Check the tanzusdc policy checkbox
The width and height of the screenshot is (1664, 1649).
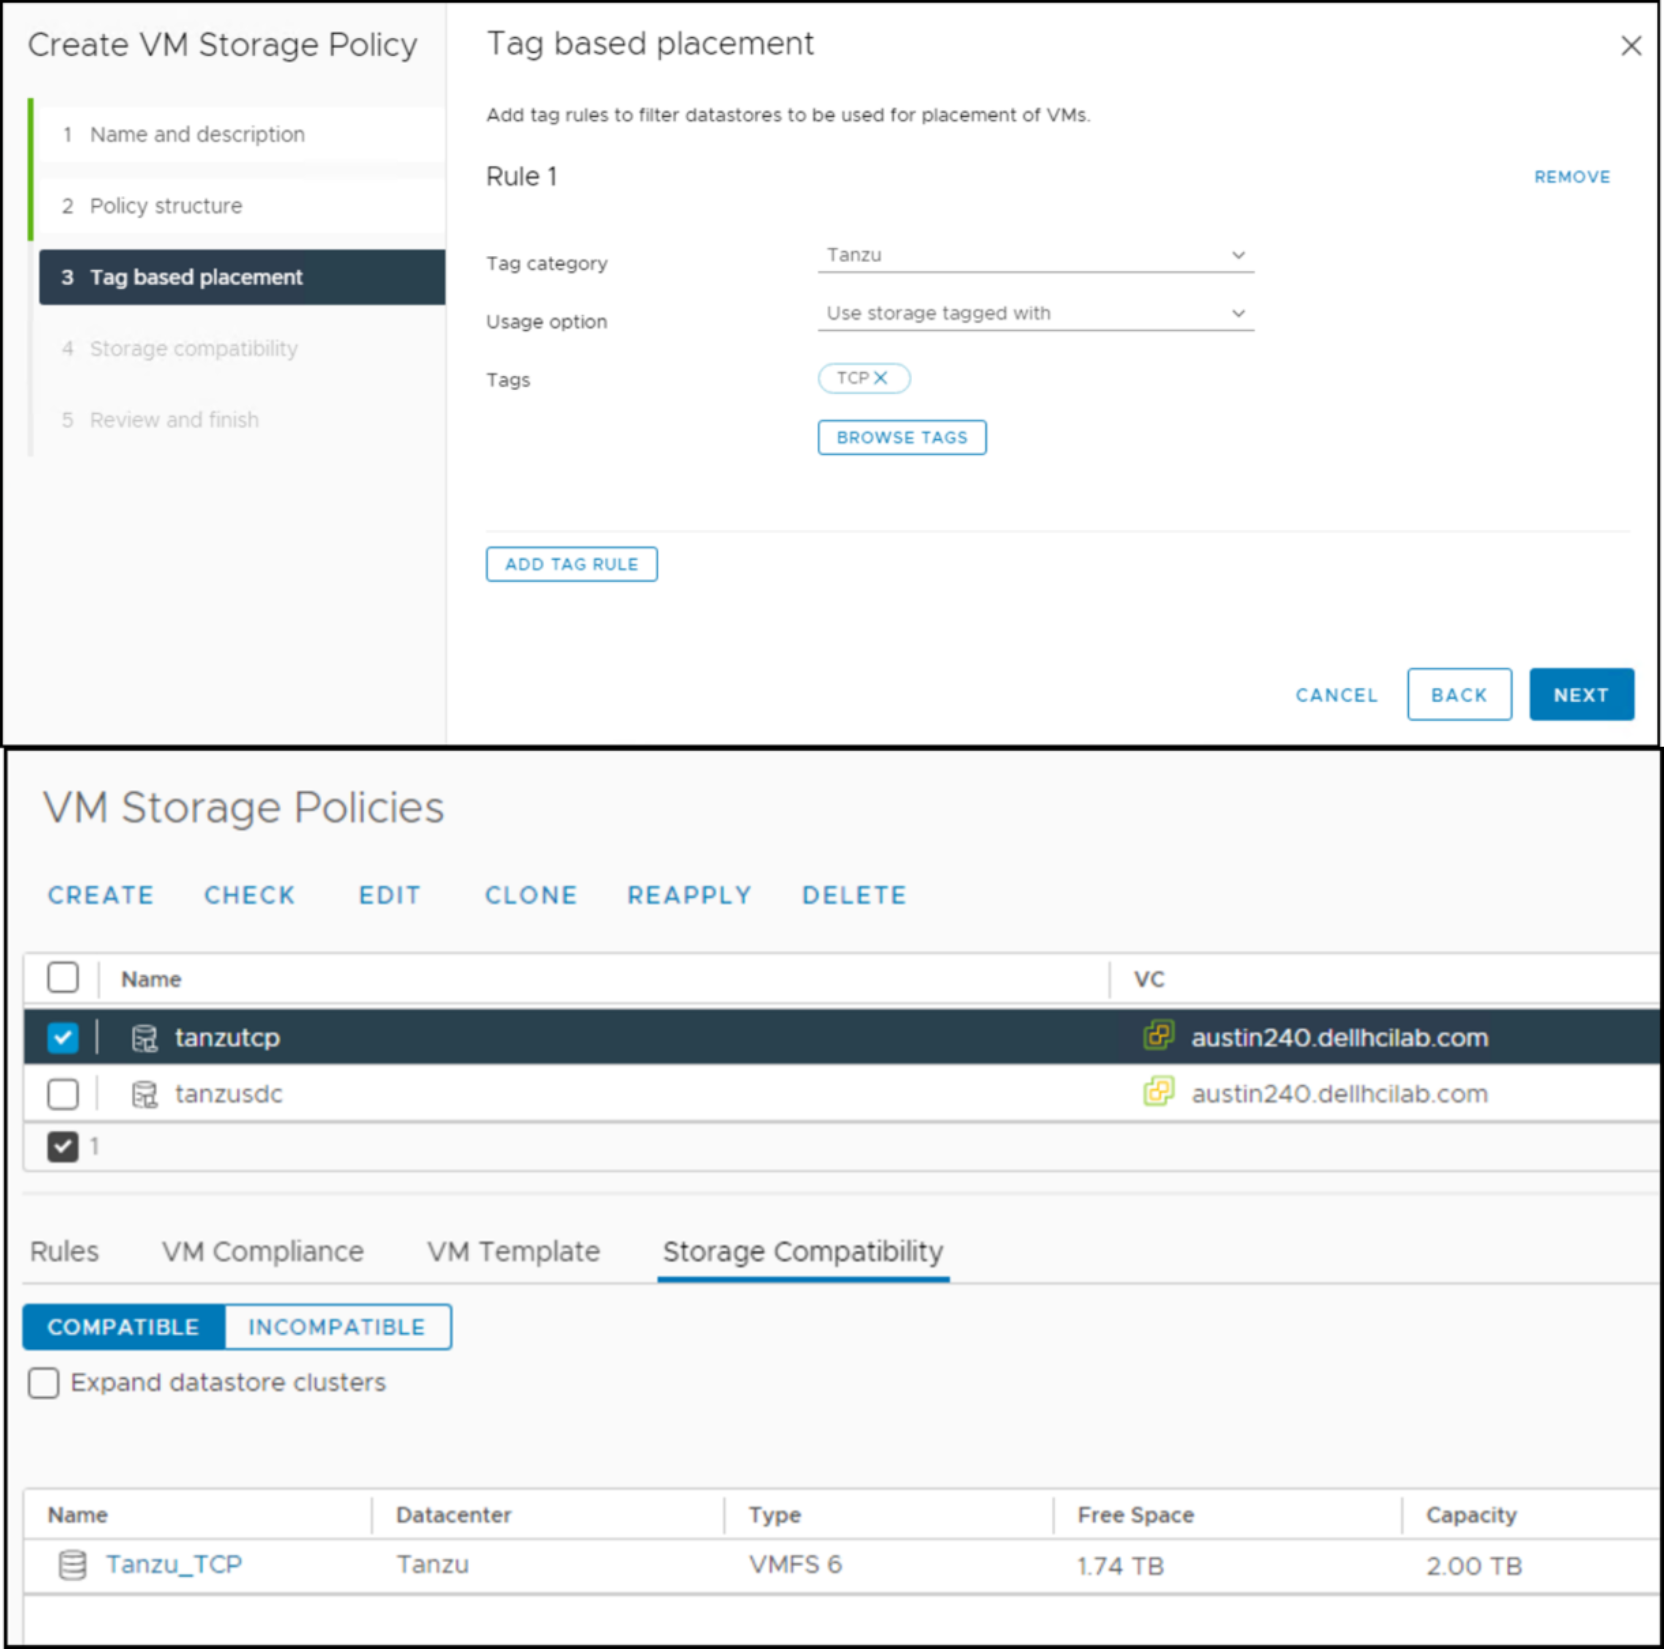pos(63,1093)
